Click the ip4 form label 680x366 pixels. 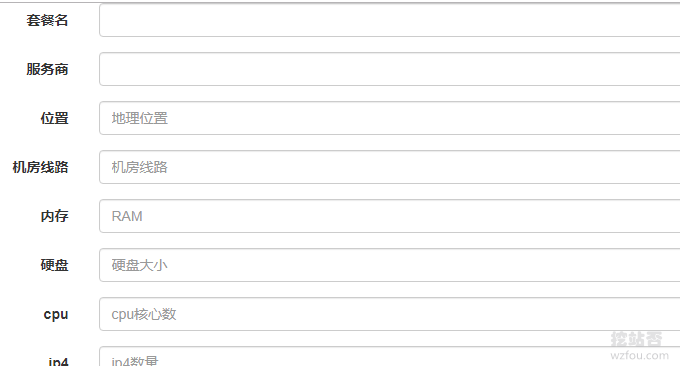click(x=58, y=361)
